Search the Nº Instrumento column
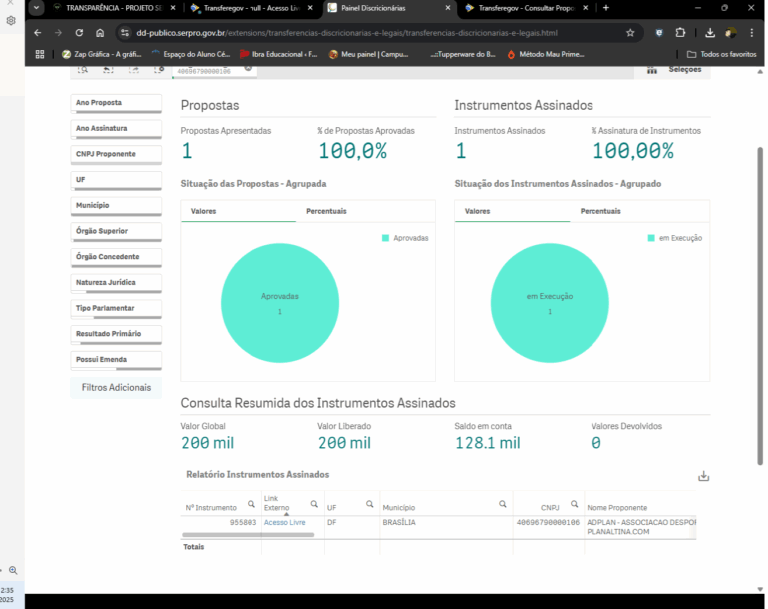This screenshot has width=768, height=609. tap(251, 504)
